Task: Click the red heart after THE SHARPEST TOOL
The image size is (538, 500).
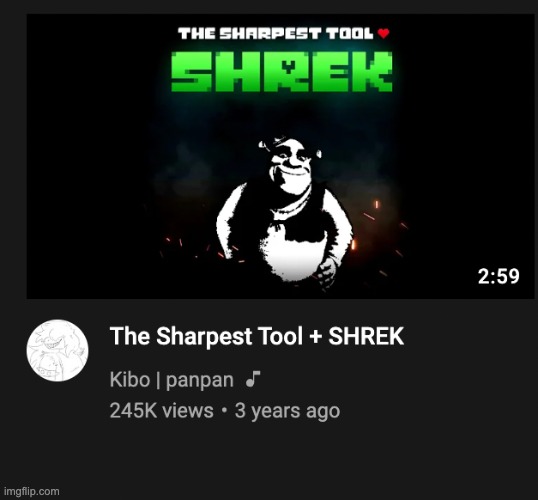Action: [383, 33]
